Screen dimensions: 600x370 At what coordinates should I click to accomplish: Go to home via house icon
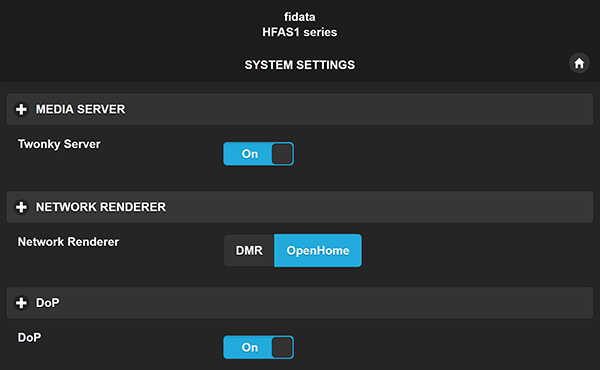click(579, 63)
